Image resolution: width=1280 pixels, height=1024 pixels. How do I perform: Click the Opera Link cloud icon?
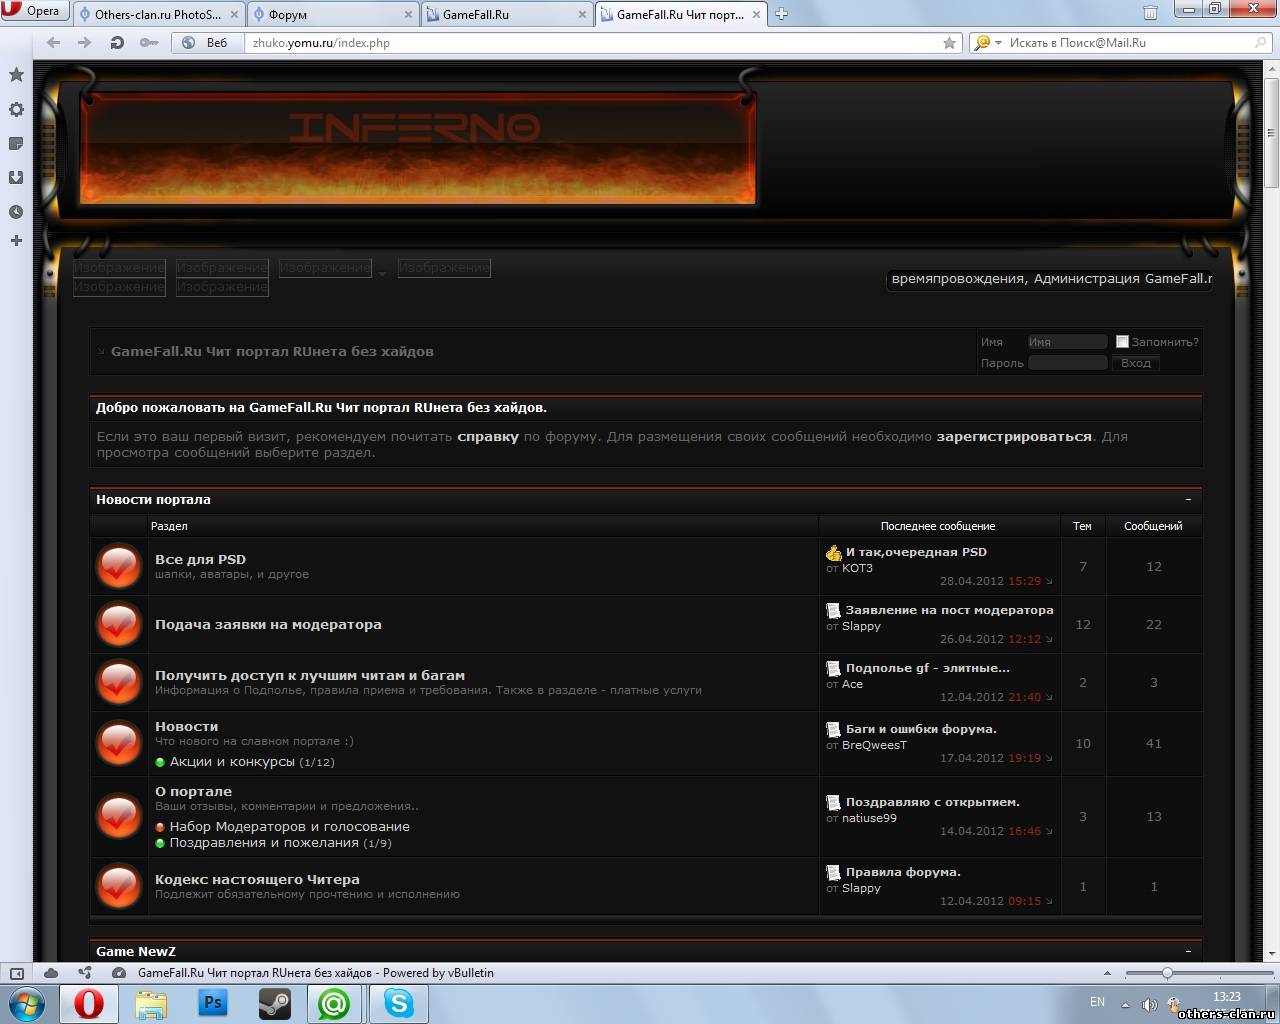pyautogui.click(x=51, y=973)
